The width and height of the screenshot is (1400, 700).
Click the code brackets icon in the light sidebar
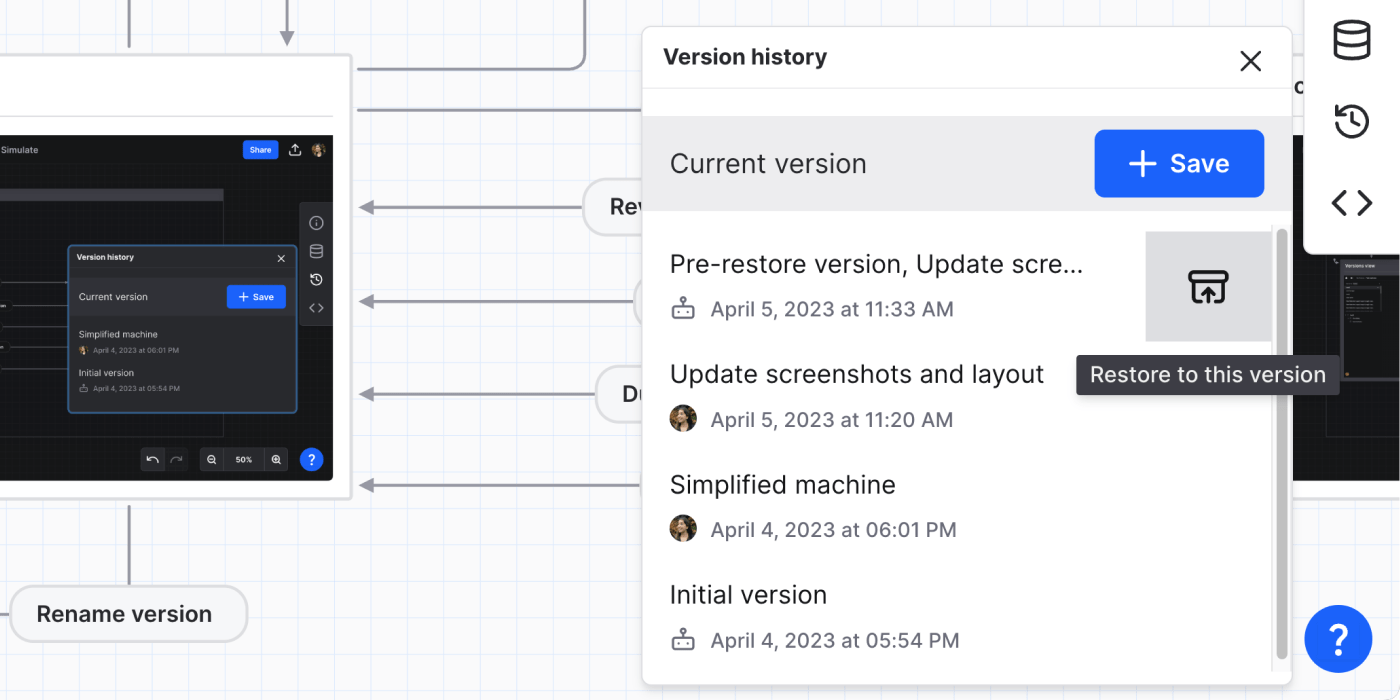click(1352, 203)
